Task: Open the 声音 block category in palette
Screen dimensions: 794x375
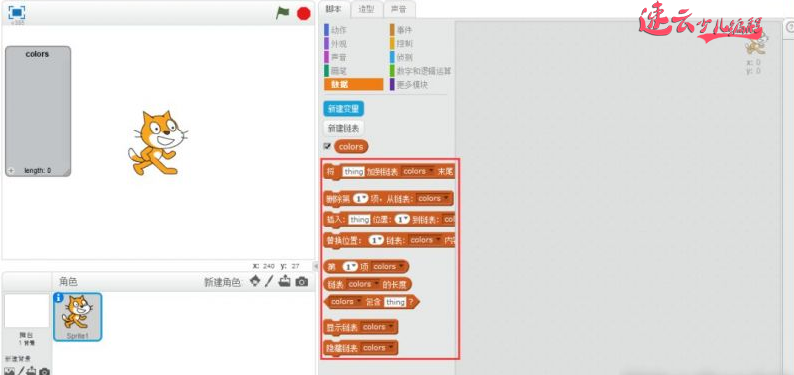Action: click(x=339, y=57)
